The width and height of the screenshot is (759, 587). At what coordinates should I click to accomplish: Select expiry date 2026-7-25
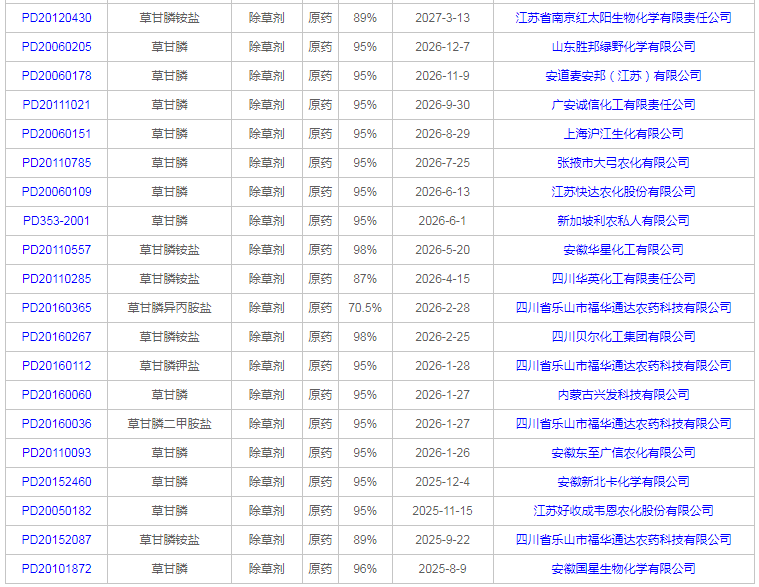442,163
